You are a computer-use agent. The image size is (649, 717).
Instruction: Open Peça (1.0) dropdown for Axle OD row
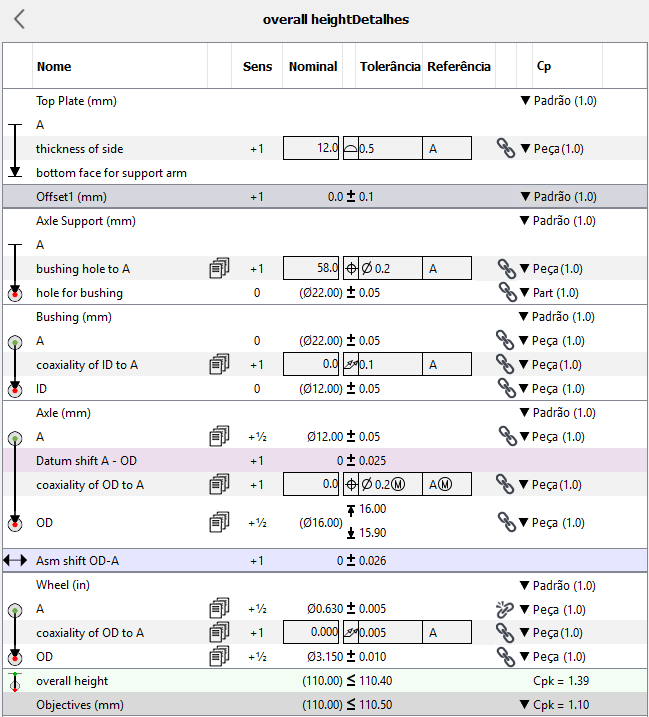click(552, 523)
